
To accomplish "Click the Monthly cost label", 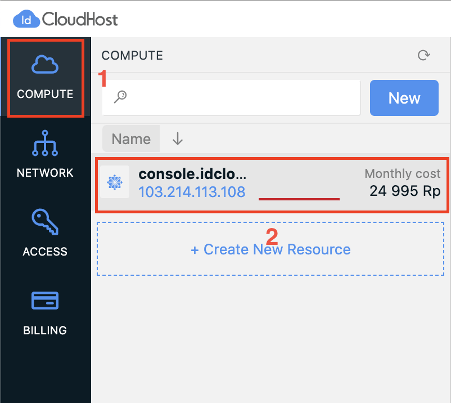I will (402, 173).
